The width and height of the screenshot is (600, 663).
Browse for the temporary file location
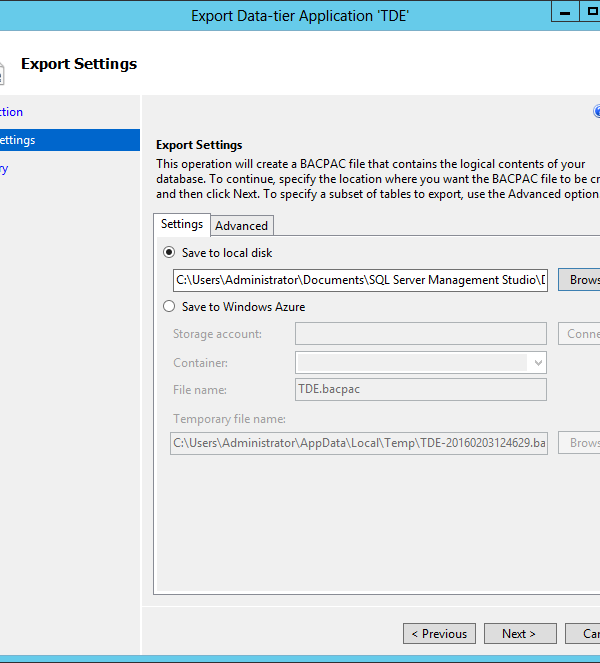579,443
